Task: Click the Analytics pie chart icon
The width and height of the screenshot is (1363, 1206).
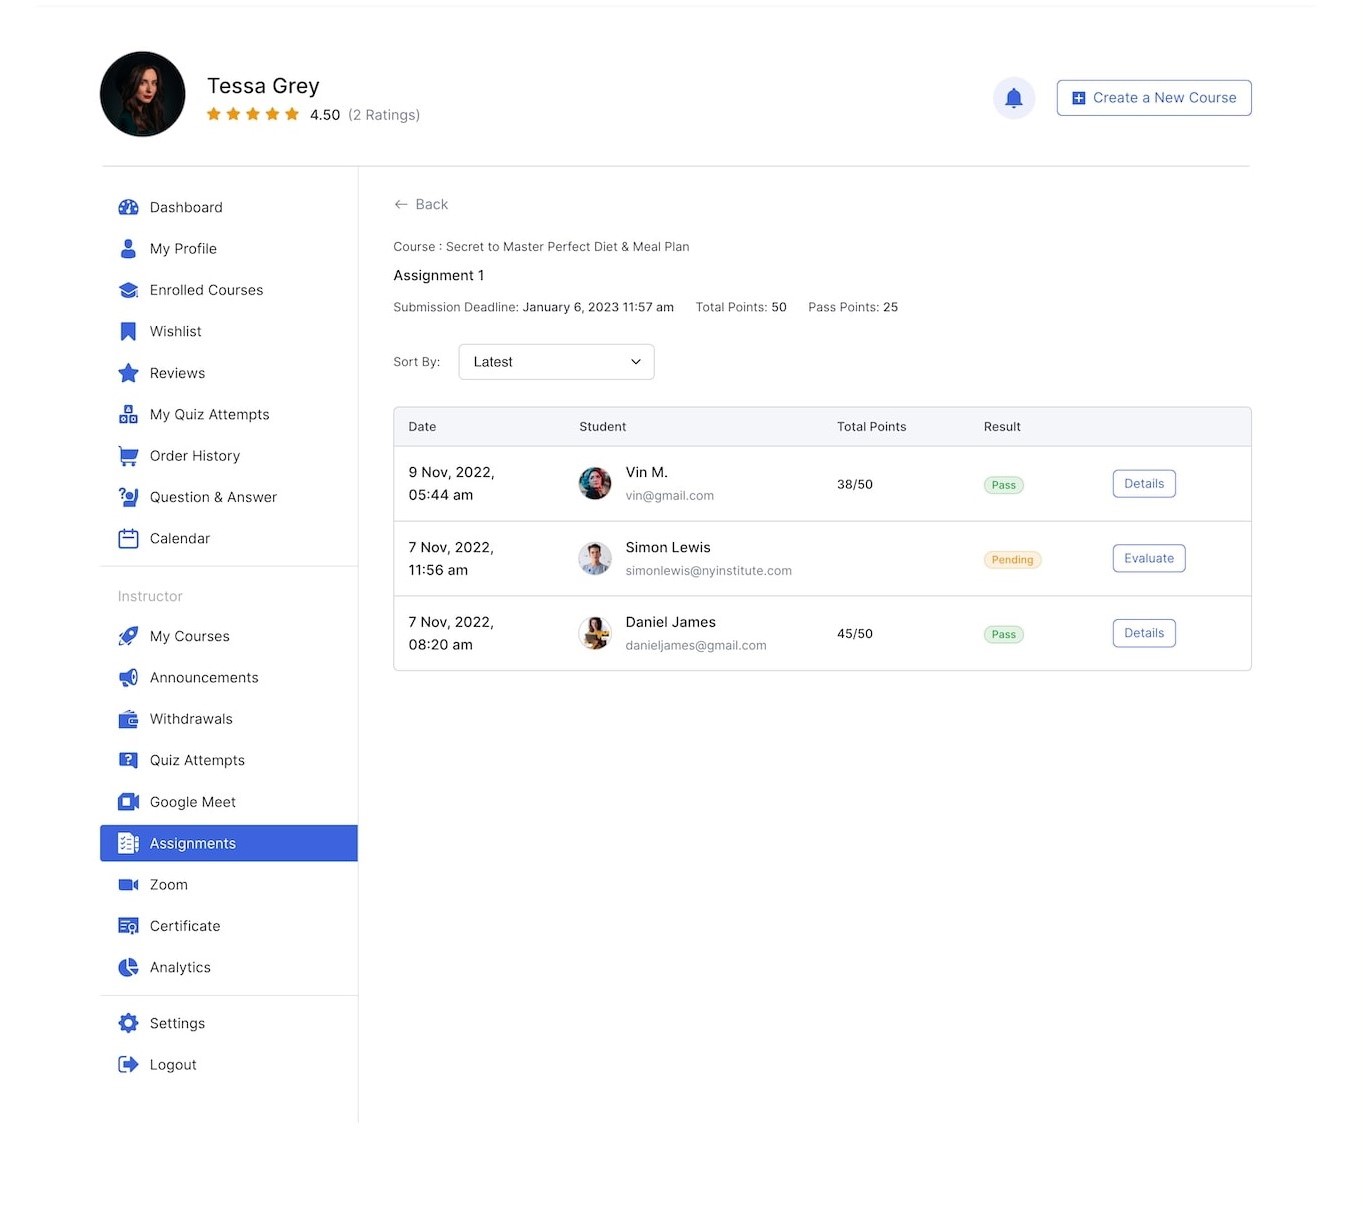Action: pos(128,968)
